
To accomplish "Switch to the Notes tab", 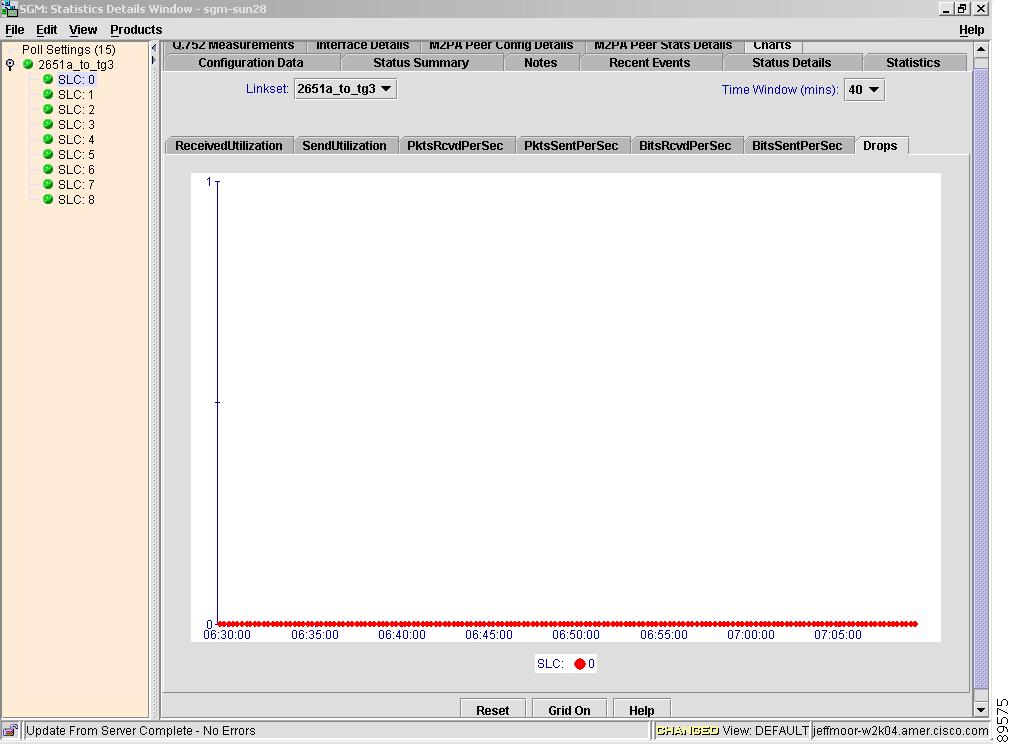I will click(x=540, y=63).
